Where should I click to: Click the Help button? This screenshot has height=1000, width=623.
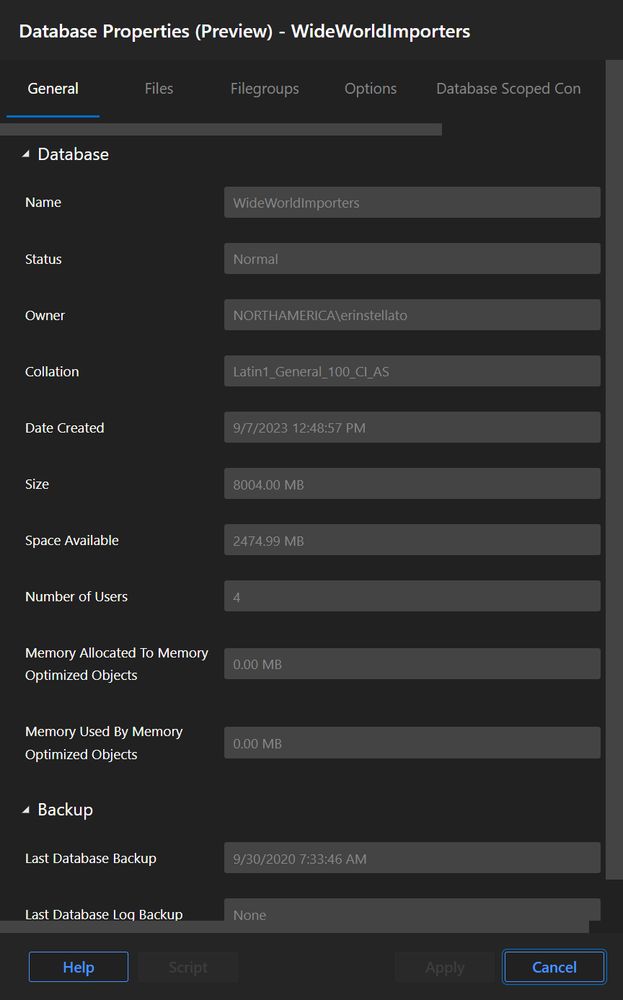click(x=78, y=967)
